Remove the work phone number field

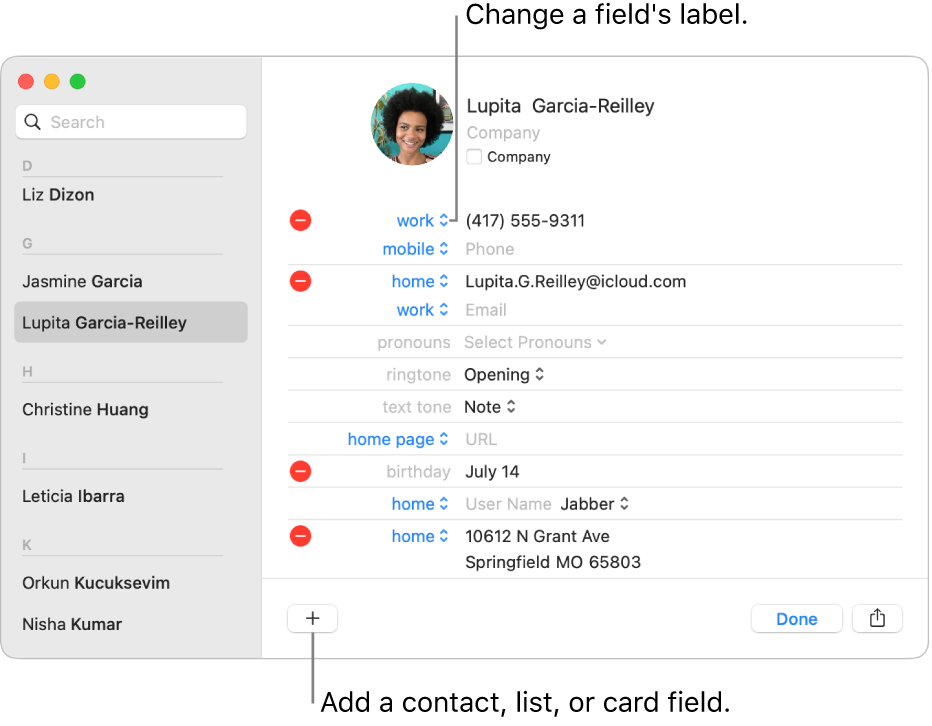coord(300,221)
